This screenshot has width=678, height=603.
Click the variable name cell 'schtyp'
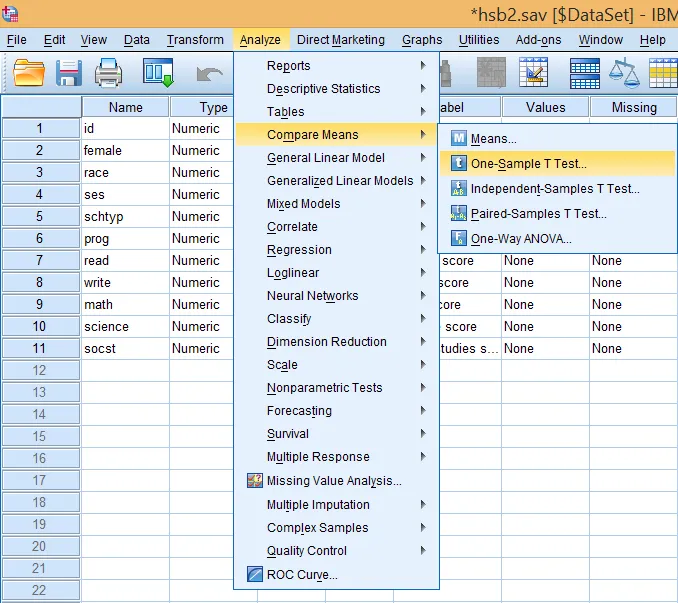125,216
